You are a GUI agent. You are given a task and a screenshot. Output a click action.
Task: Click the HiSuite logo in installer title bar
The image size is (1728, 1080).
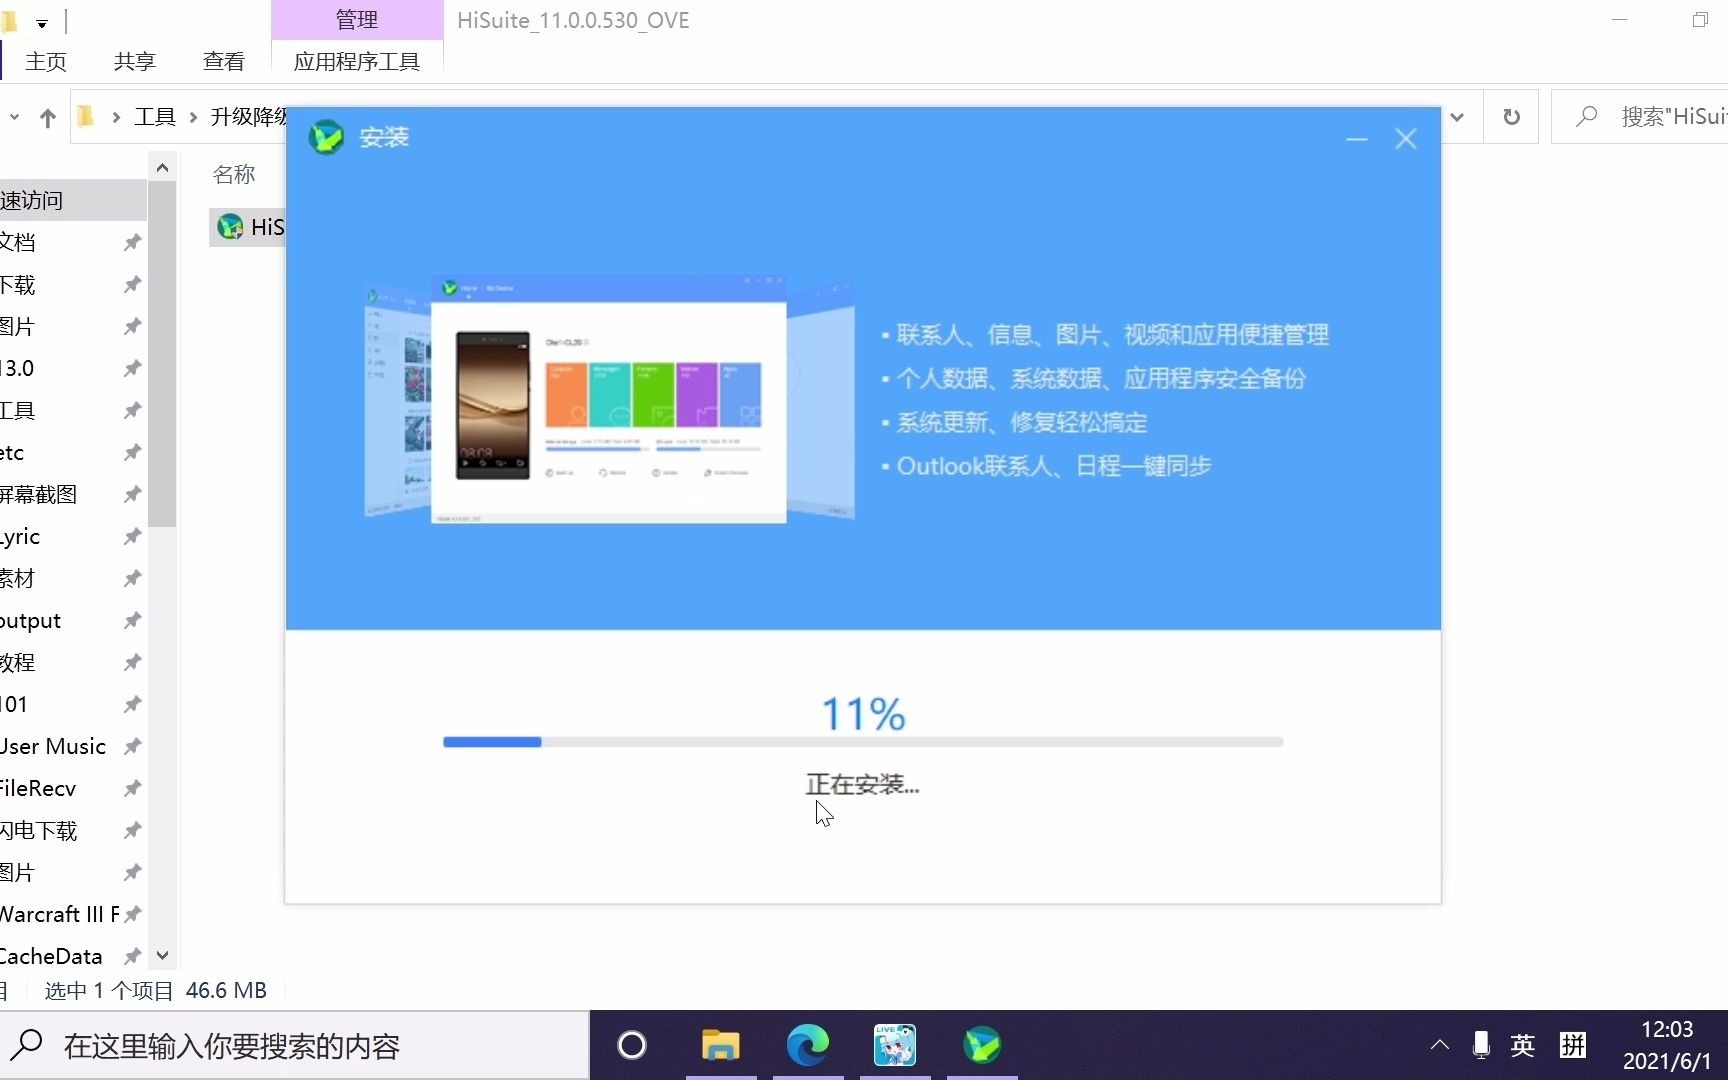pos(326,137)
